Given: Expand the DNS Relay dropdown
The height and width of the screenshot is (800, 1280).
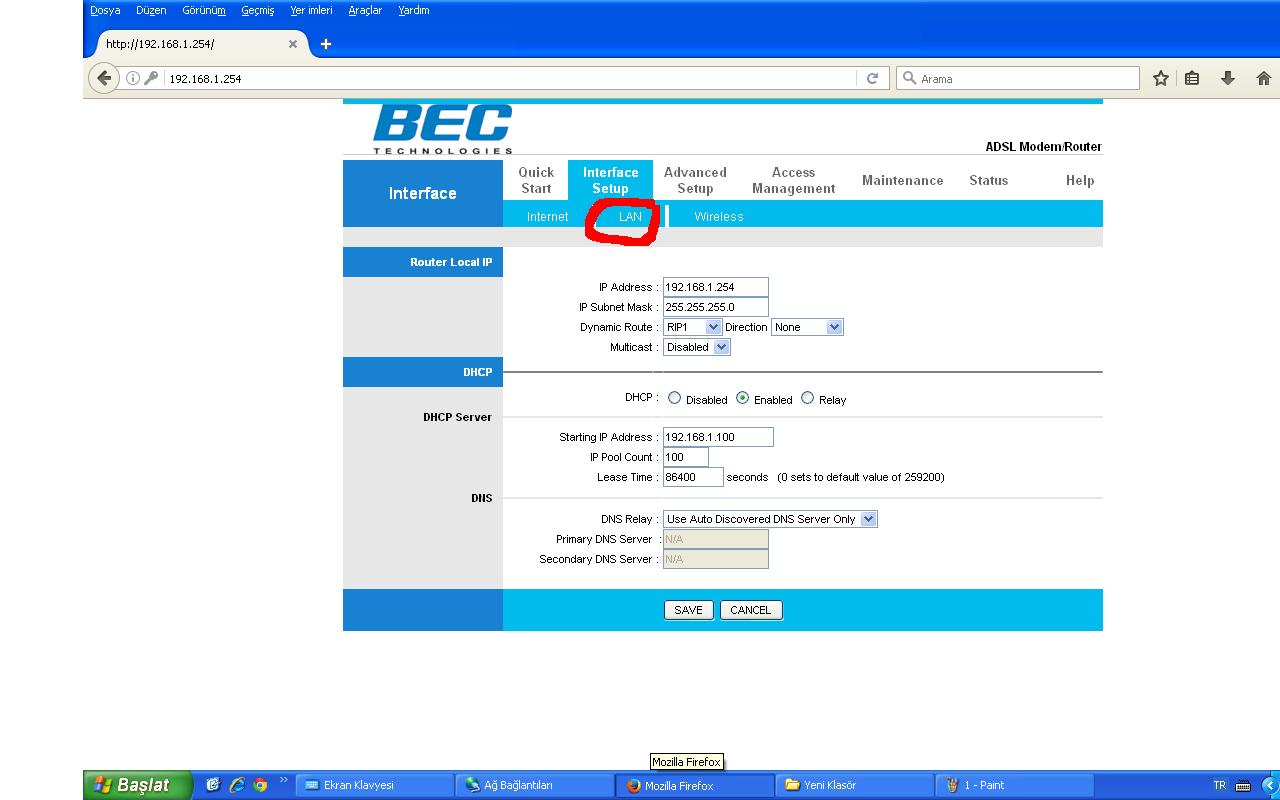Looking at the screenshot, I should [769, 519].
